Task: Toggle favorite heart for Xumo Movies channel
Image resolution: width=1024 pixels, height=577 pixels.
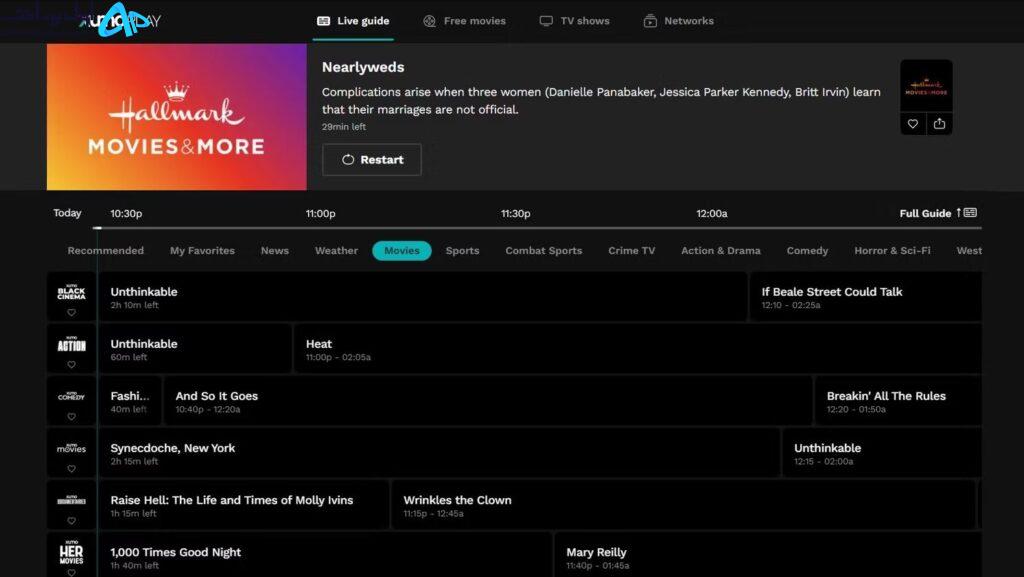Action: click(71, 469)
